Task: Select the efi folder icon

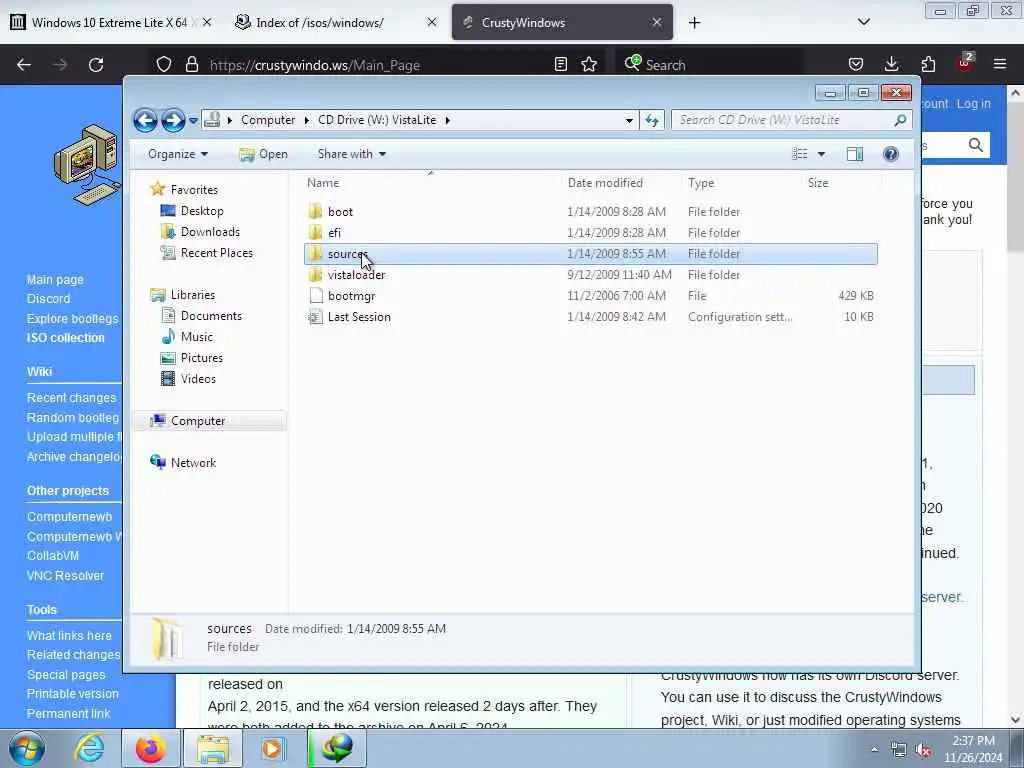Action: coord(315,232)
